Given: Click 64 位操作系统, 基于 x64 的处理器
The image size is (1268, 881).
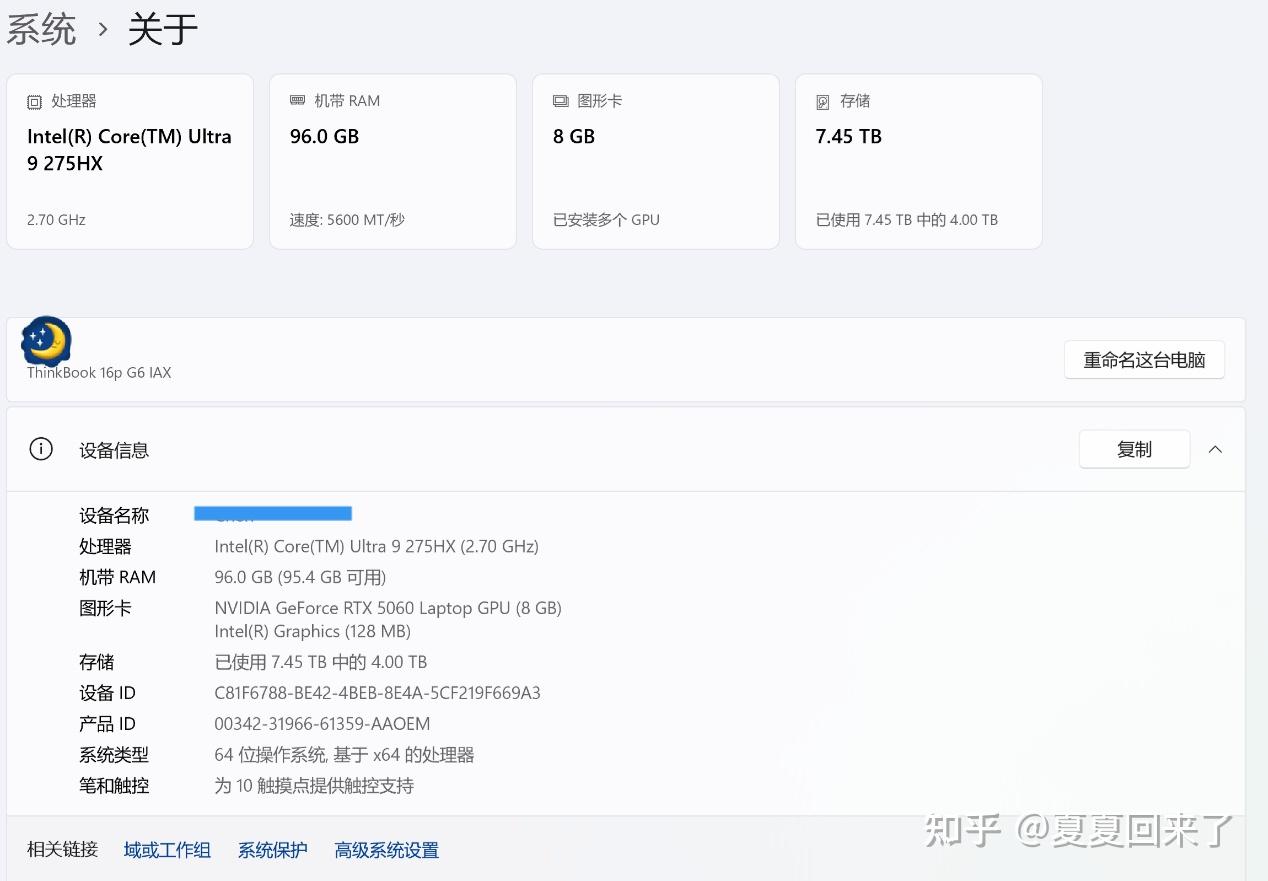Looking at the screenshot, I should pos(345,755).
